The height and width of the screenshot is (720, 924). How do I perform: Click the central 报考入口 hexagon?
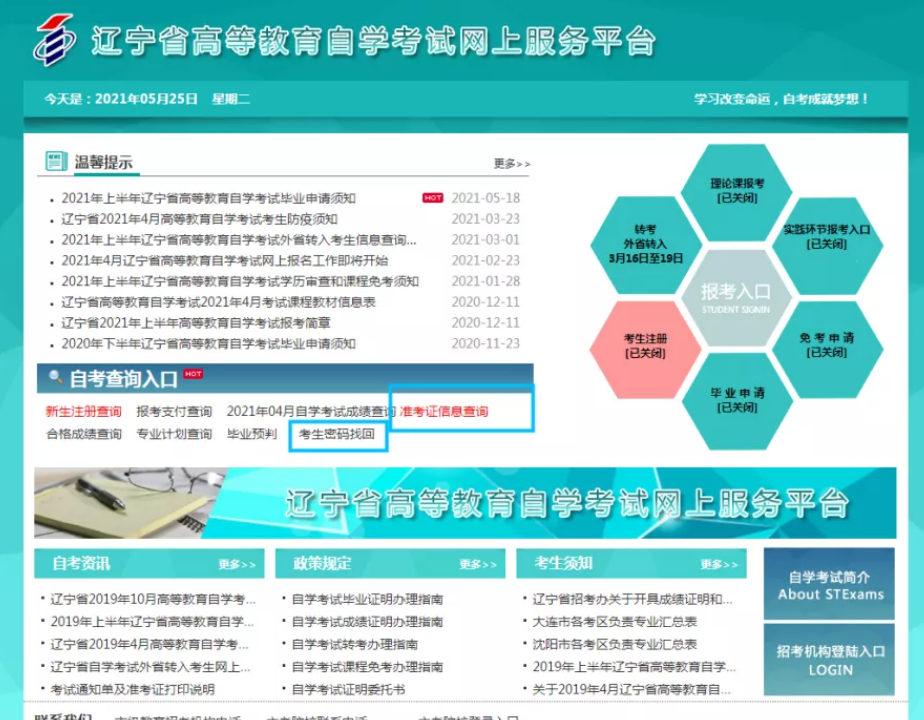(x=736, y=297)
